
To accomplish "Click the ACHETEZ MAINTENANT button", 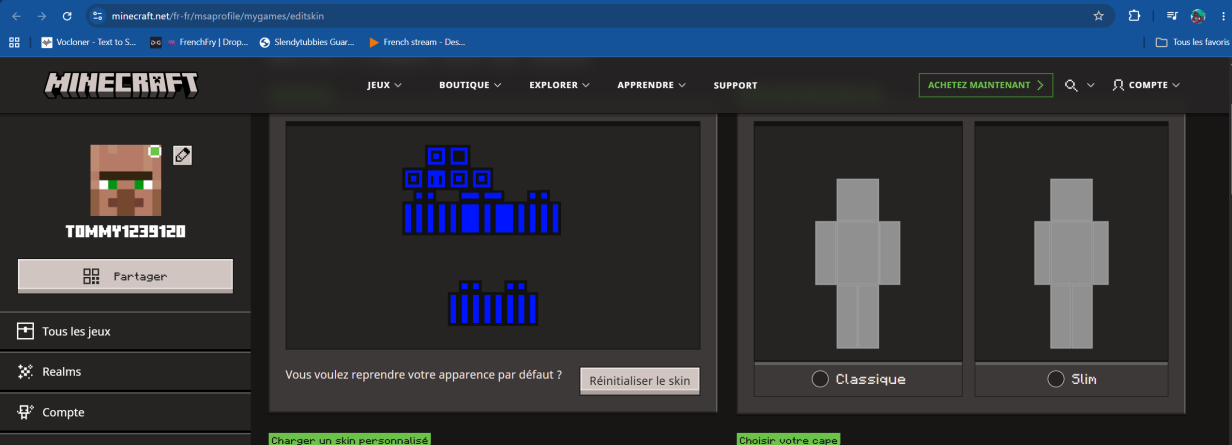I will [x=986, y=85].
